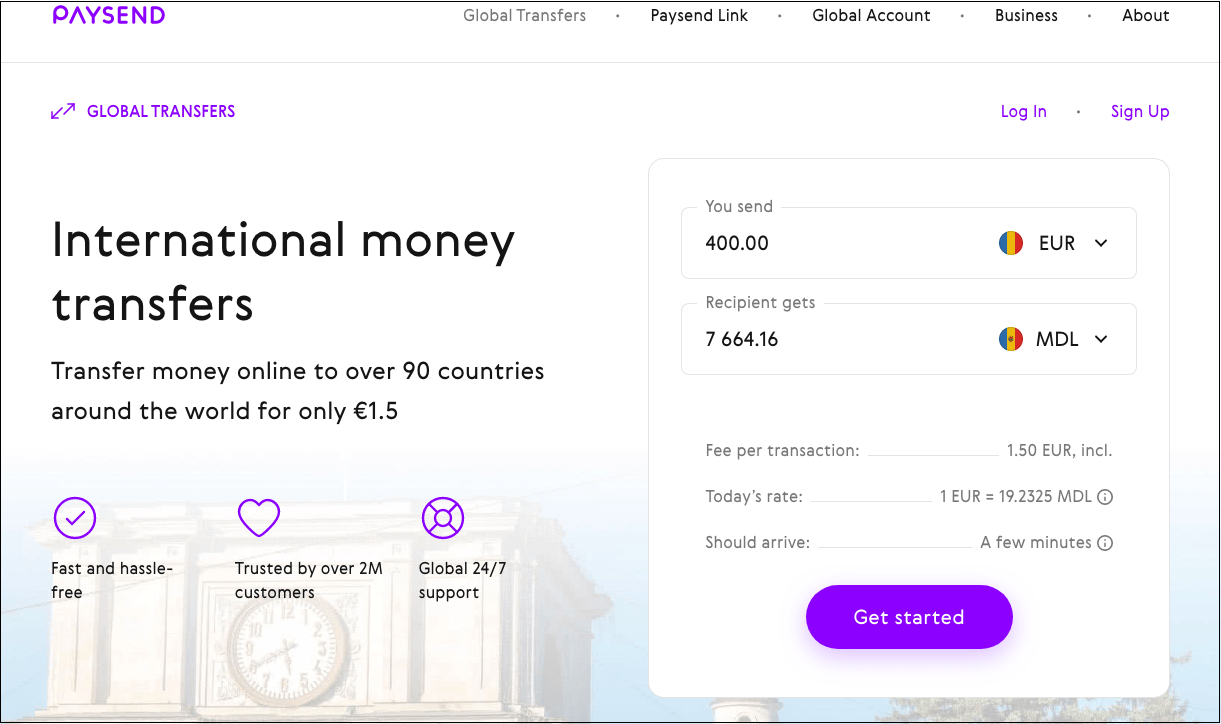This screenshot has width=1221, height=724.
Task: Open the Paysend Link menu item
Action: 699,16
